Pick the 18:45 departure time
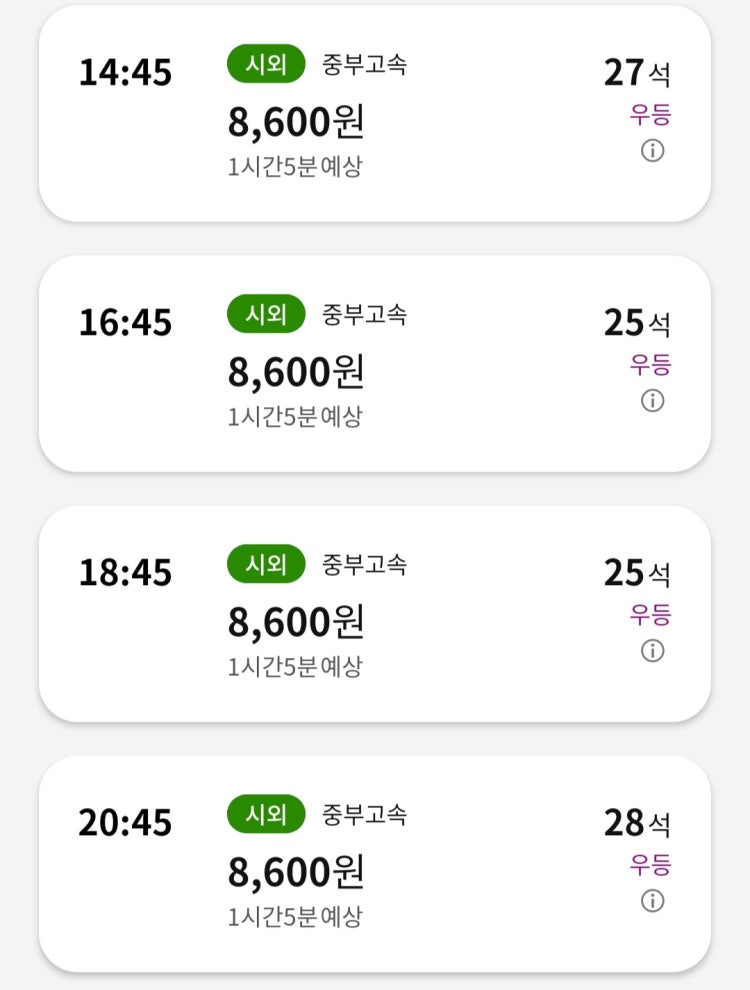This screenshot has width=750, height=990. click(125, 573)
